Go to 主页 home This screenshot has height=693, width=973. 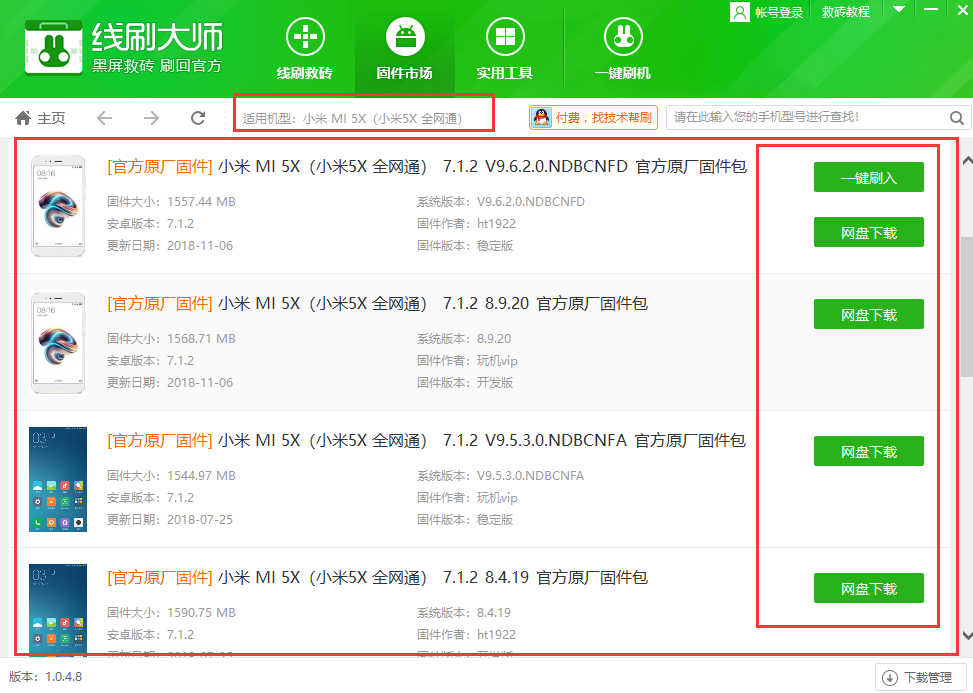[41, 118]
